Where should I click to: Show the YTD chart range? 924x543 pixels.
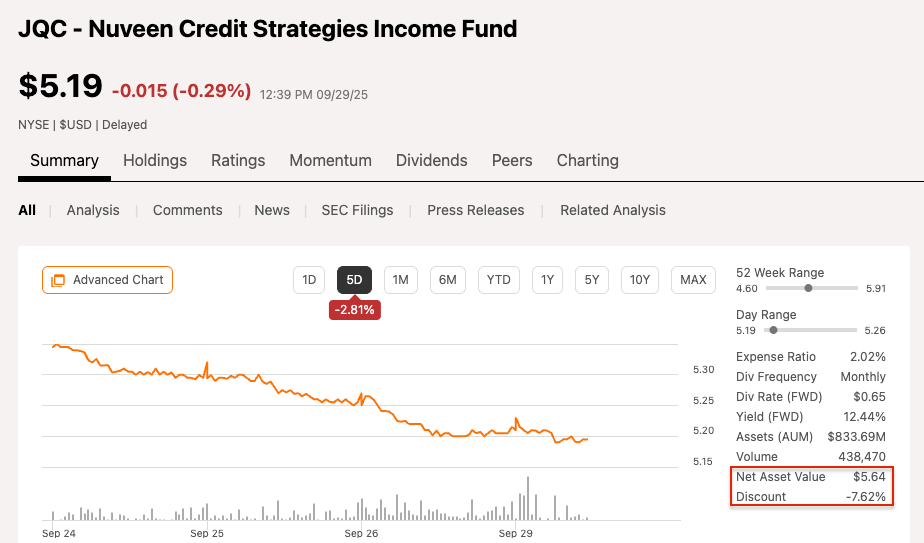click(498, 280)
